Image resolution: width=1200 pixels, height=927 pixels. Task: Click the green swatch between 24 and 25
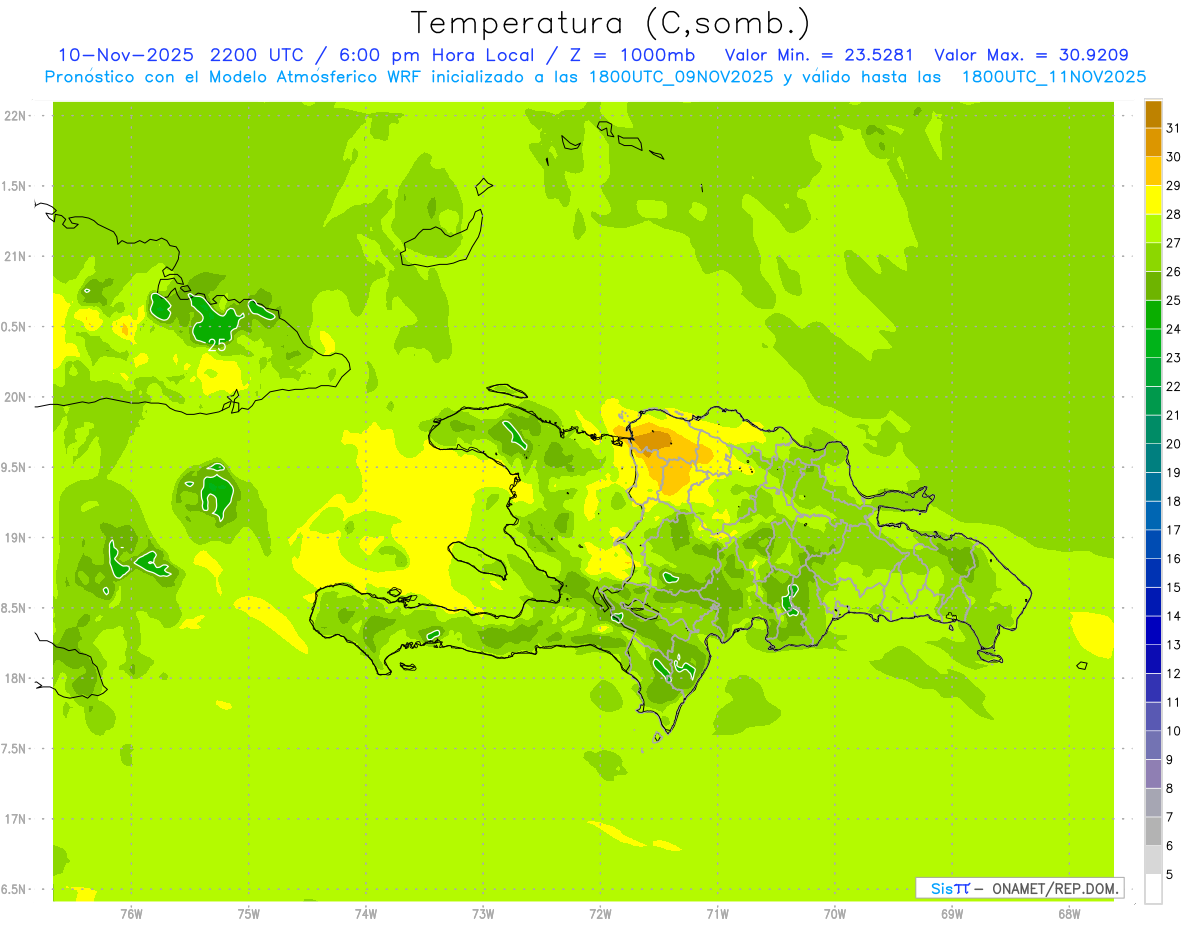click(x=1153, y=314)
